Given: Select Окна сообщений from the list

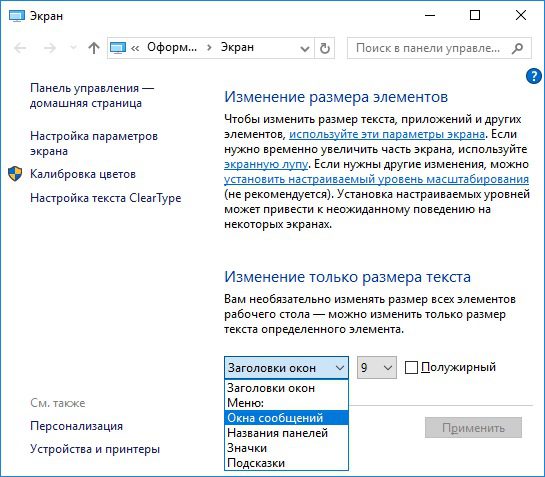Looking at the screenshot, I should coord(286,418).
